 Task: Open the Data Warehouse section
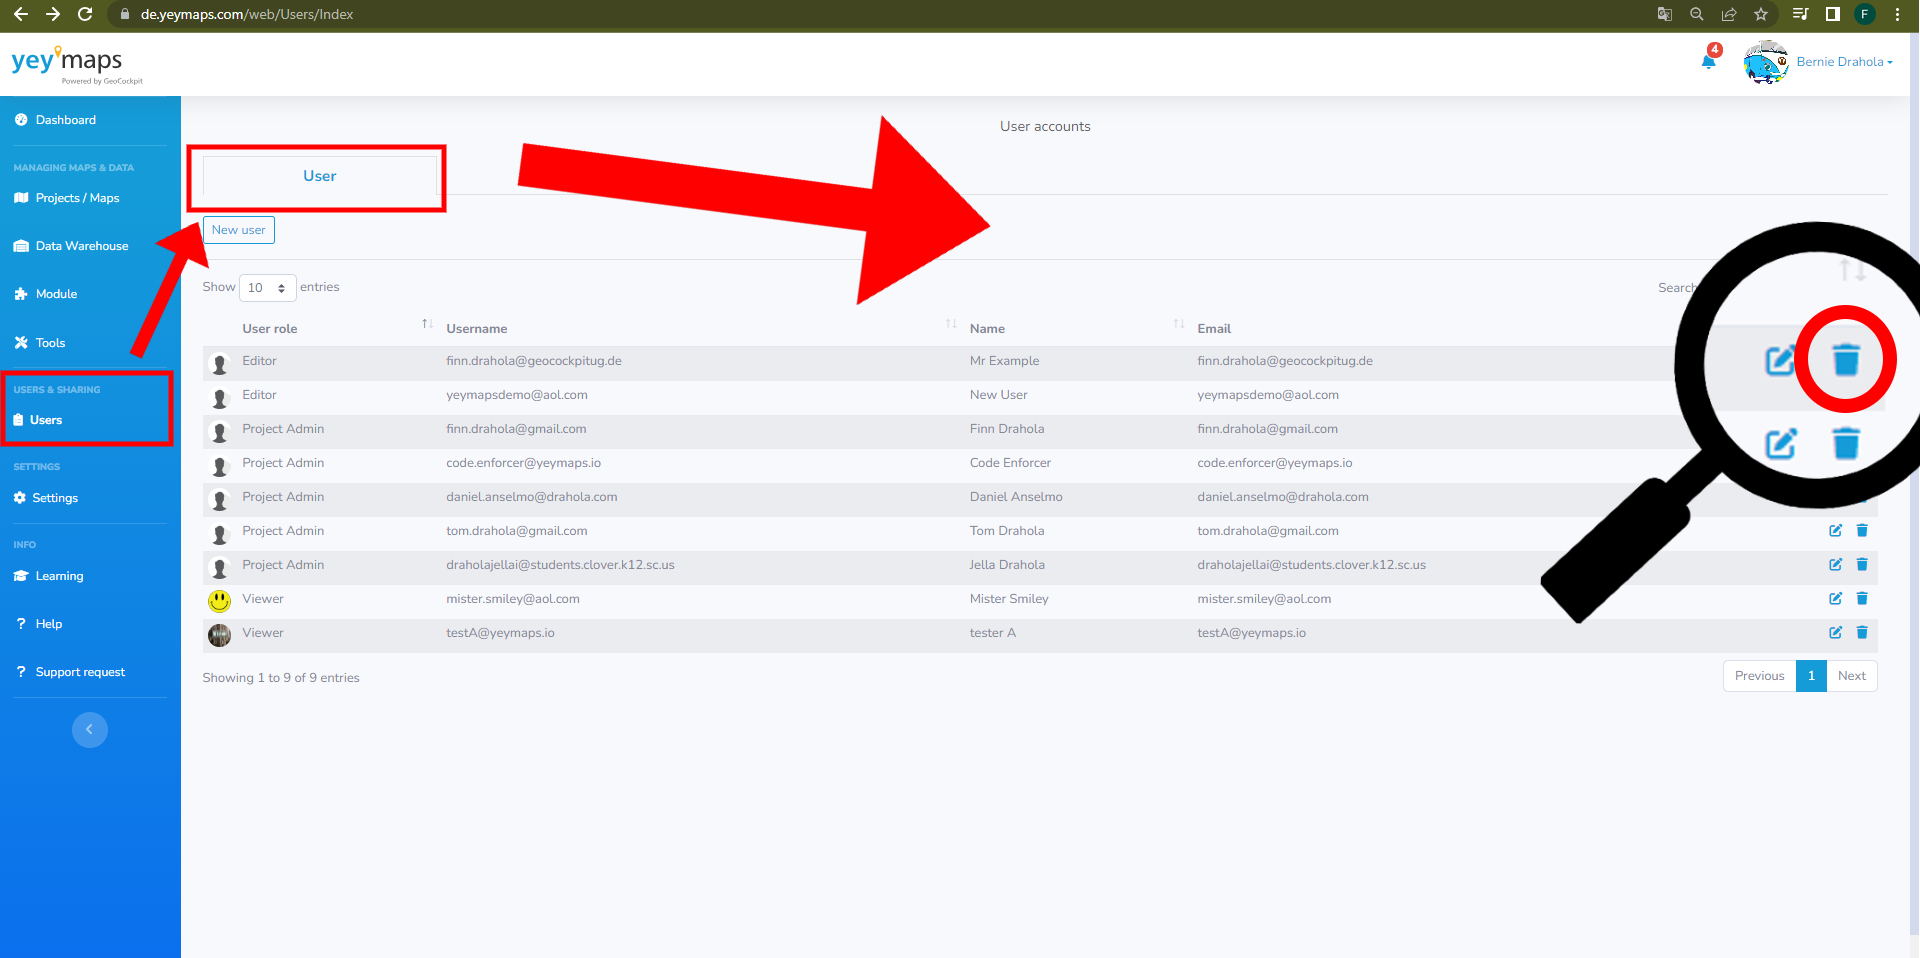(81, 245)
